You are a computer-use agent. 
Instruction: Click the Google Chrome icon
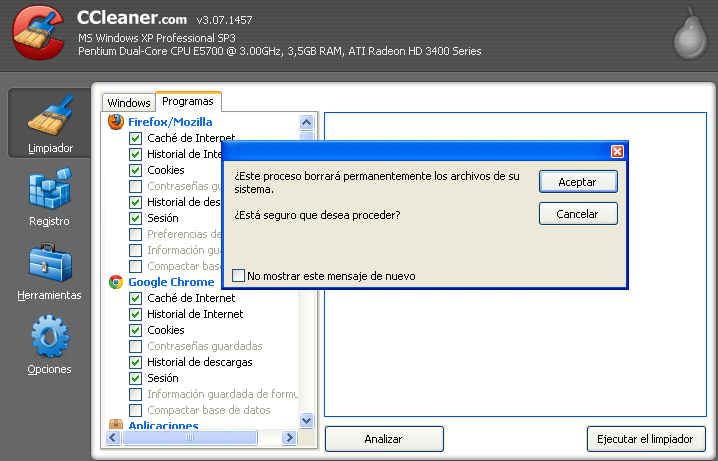[x=116, y=282]
